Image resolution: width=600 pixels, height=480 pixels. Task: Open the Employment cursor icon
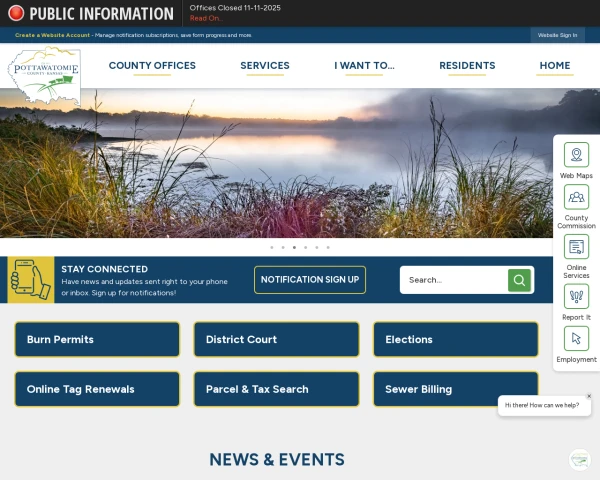[x=576, y=338]
